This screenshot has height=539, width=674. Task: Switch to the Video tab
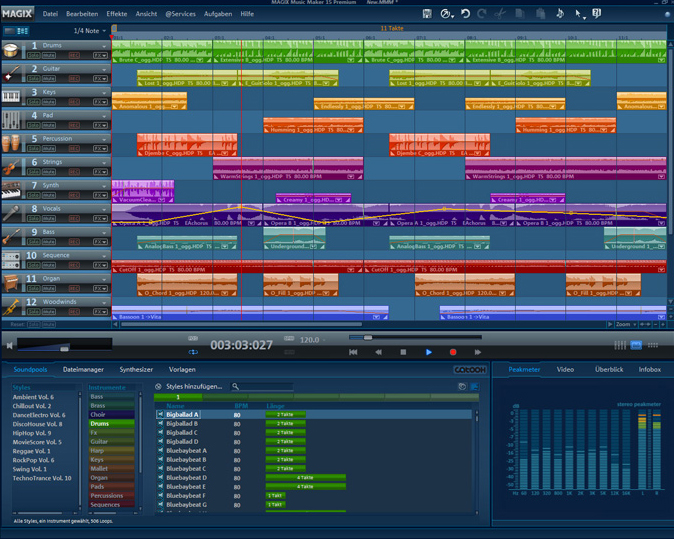565,370
